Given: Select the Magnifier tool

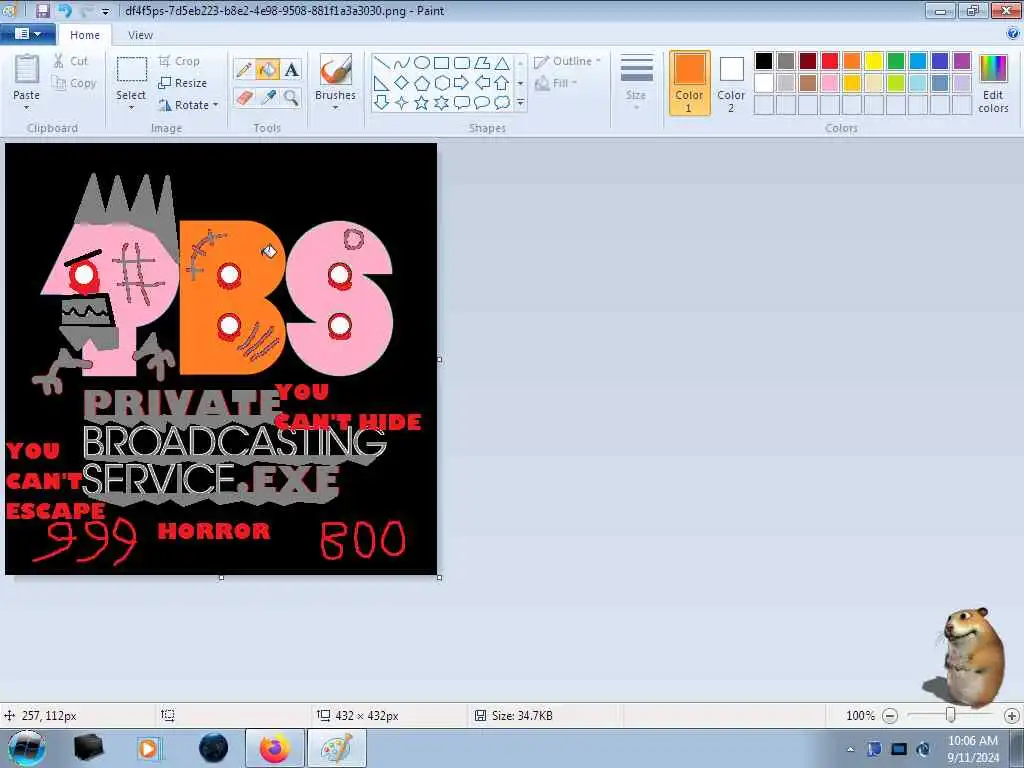Looking at the screenshot, I should coord(291,97).
